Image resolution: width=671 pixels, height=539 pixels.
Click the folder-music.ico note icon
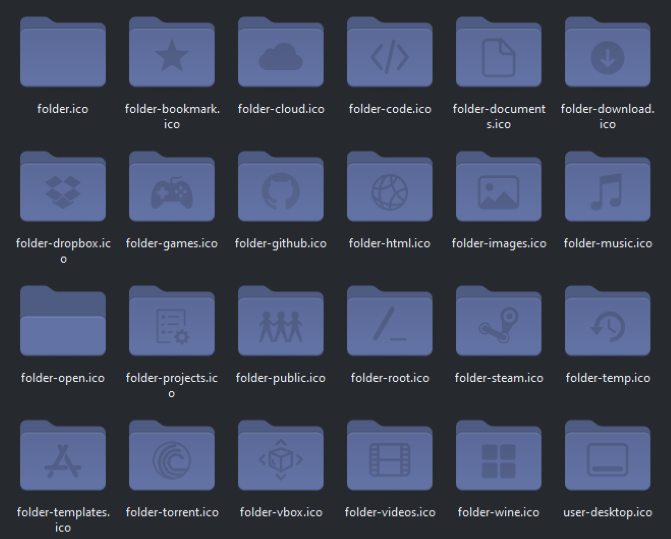608,192
